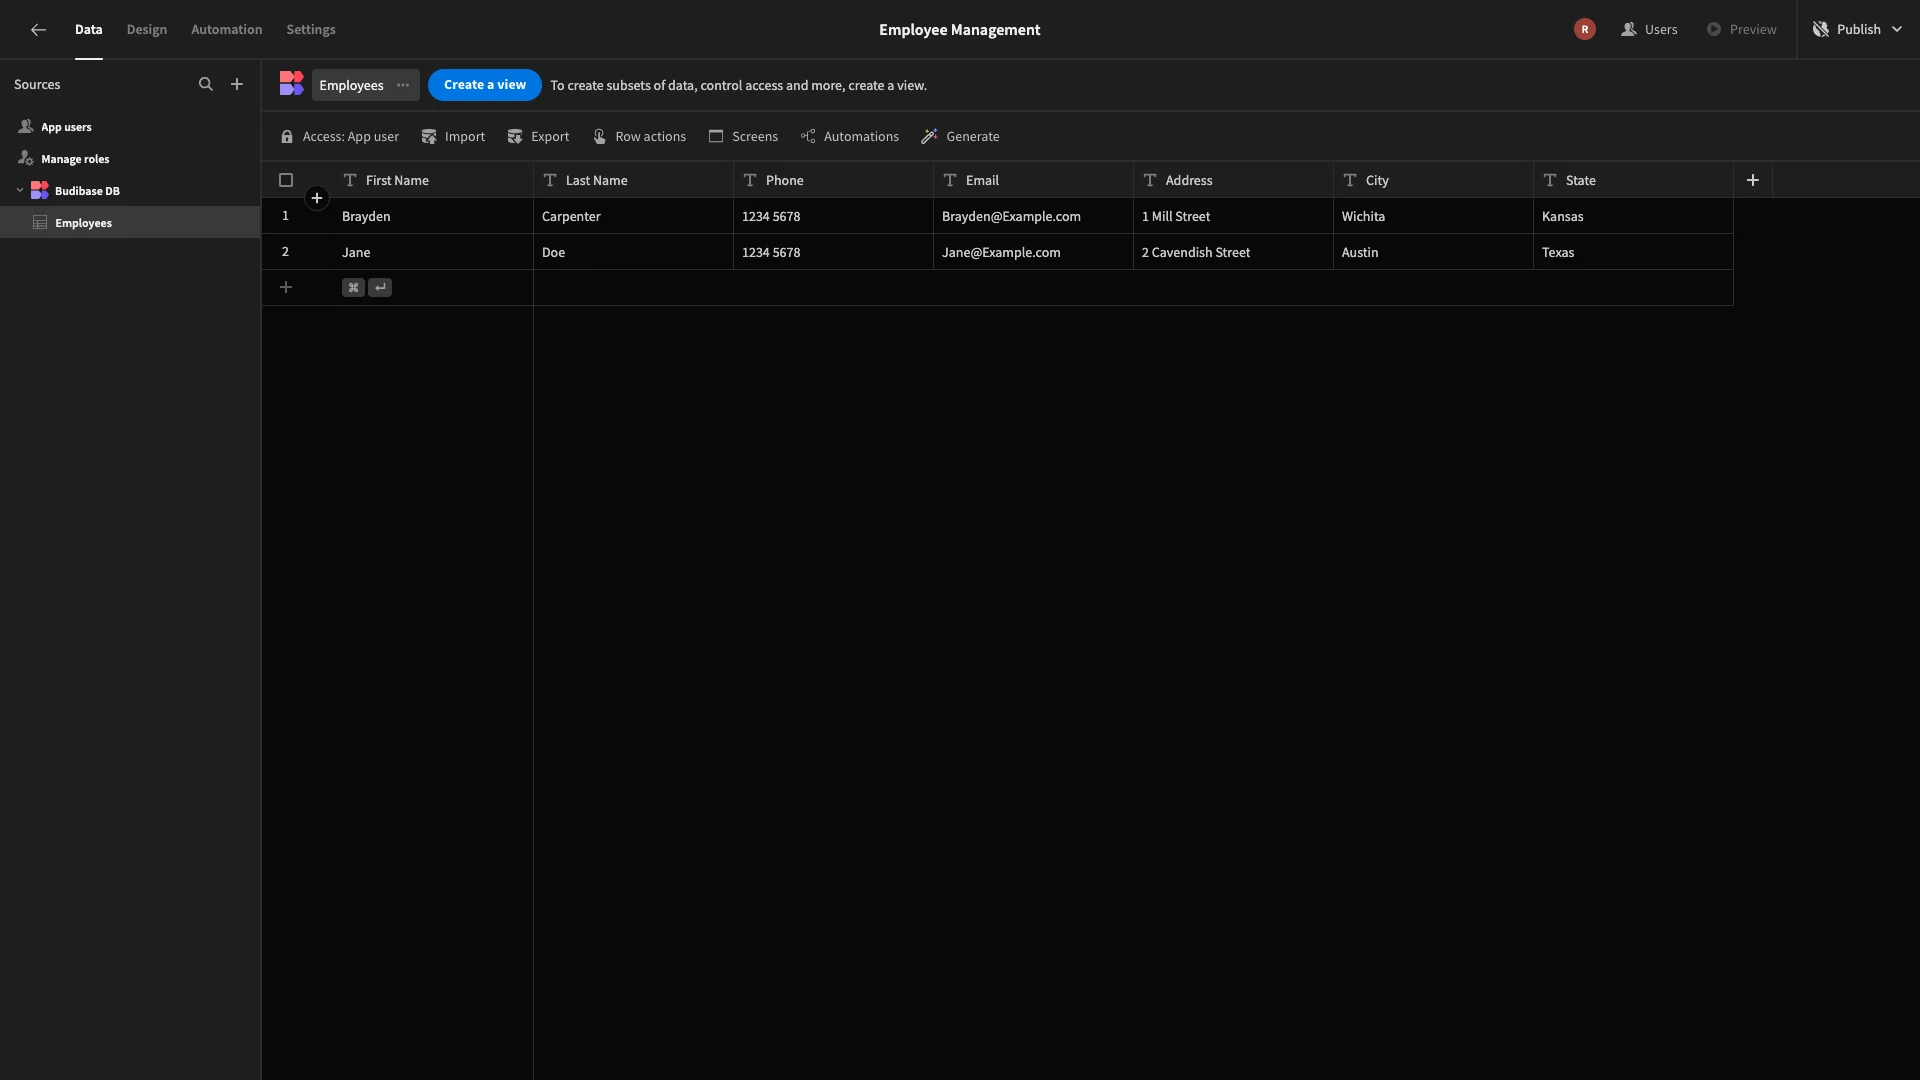Click the Create a view button

click(x=485, y=85)
